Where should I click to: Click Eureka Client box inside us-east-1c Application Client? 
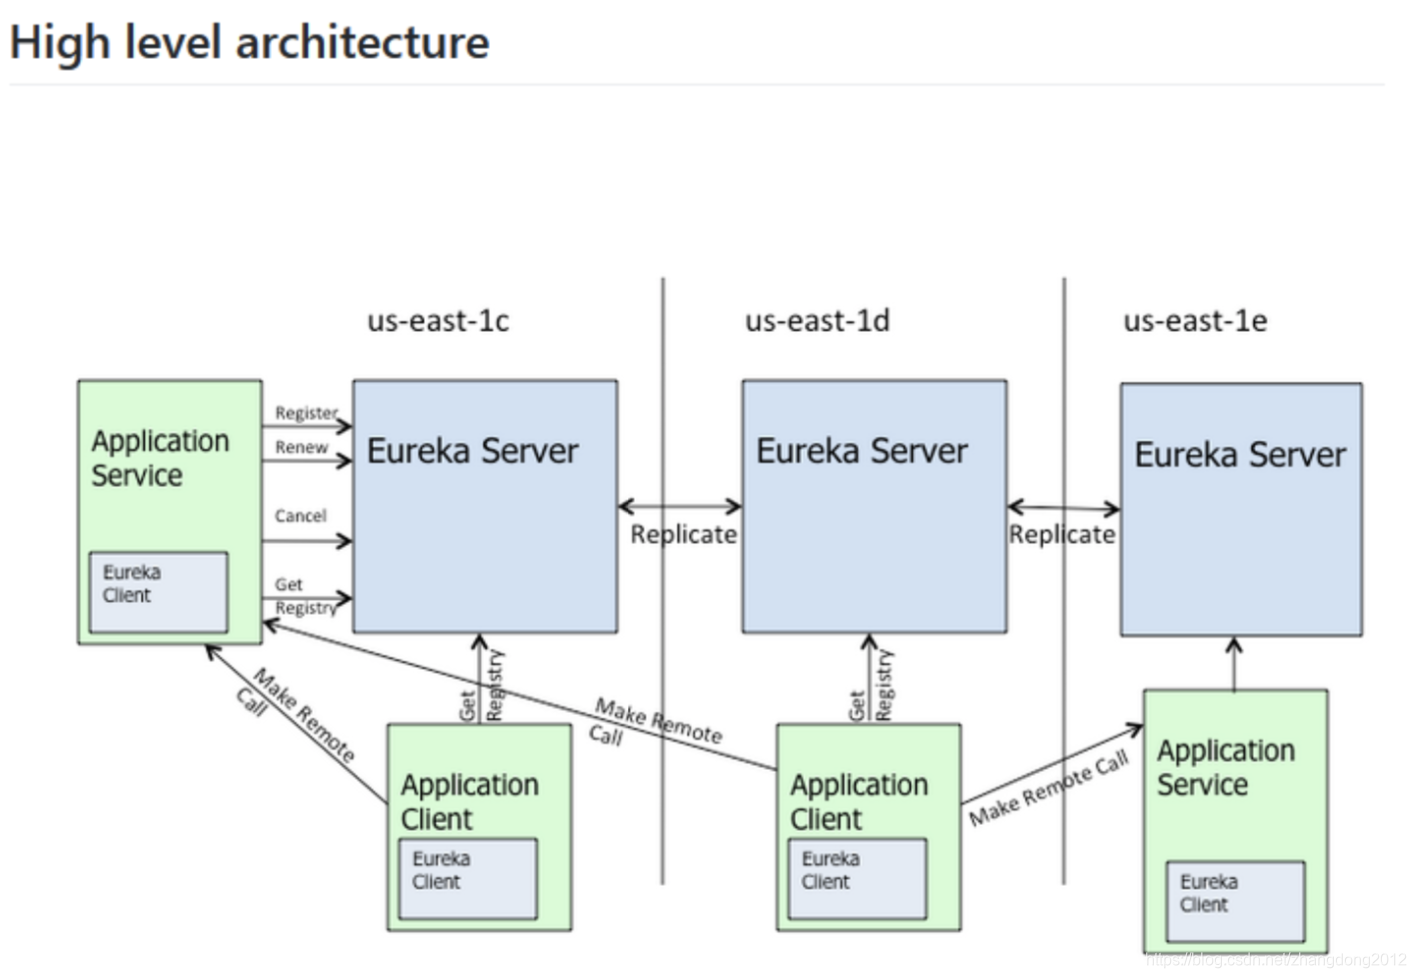[468, 878]
